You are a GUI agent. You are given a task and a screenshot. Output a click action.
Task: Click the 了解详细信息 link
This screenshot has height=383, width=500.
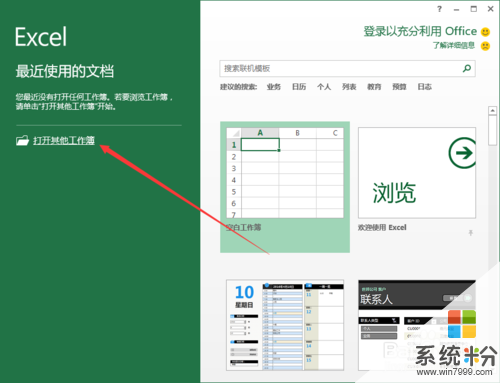454,45
